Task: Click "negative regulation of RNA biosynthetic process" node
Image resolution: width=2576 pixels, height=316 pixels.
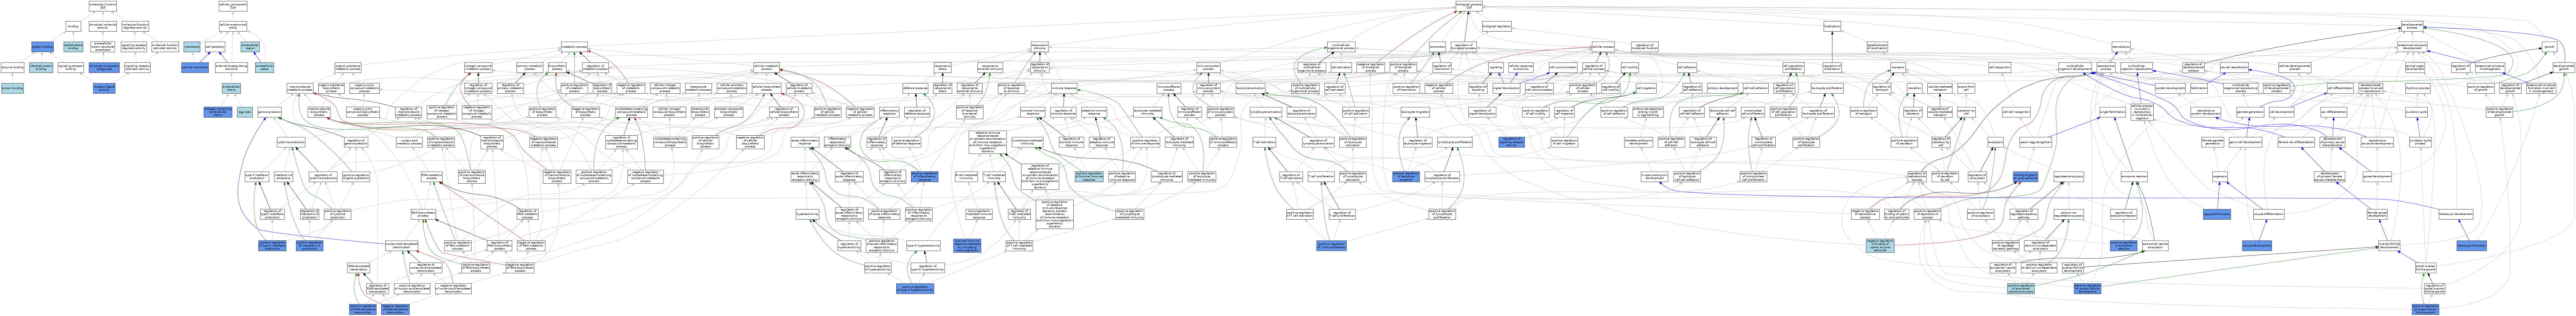Action: tap(520, 268)
